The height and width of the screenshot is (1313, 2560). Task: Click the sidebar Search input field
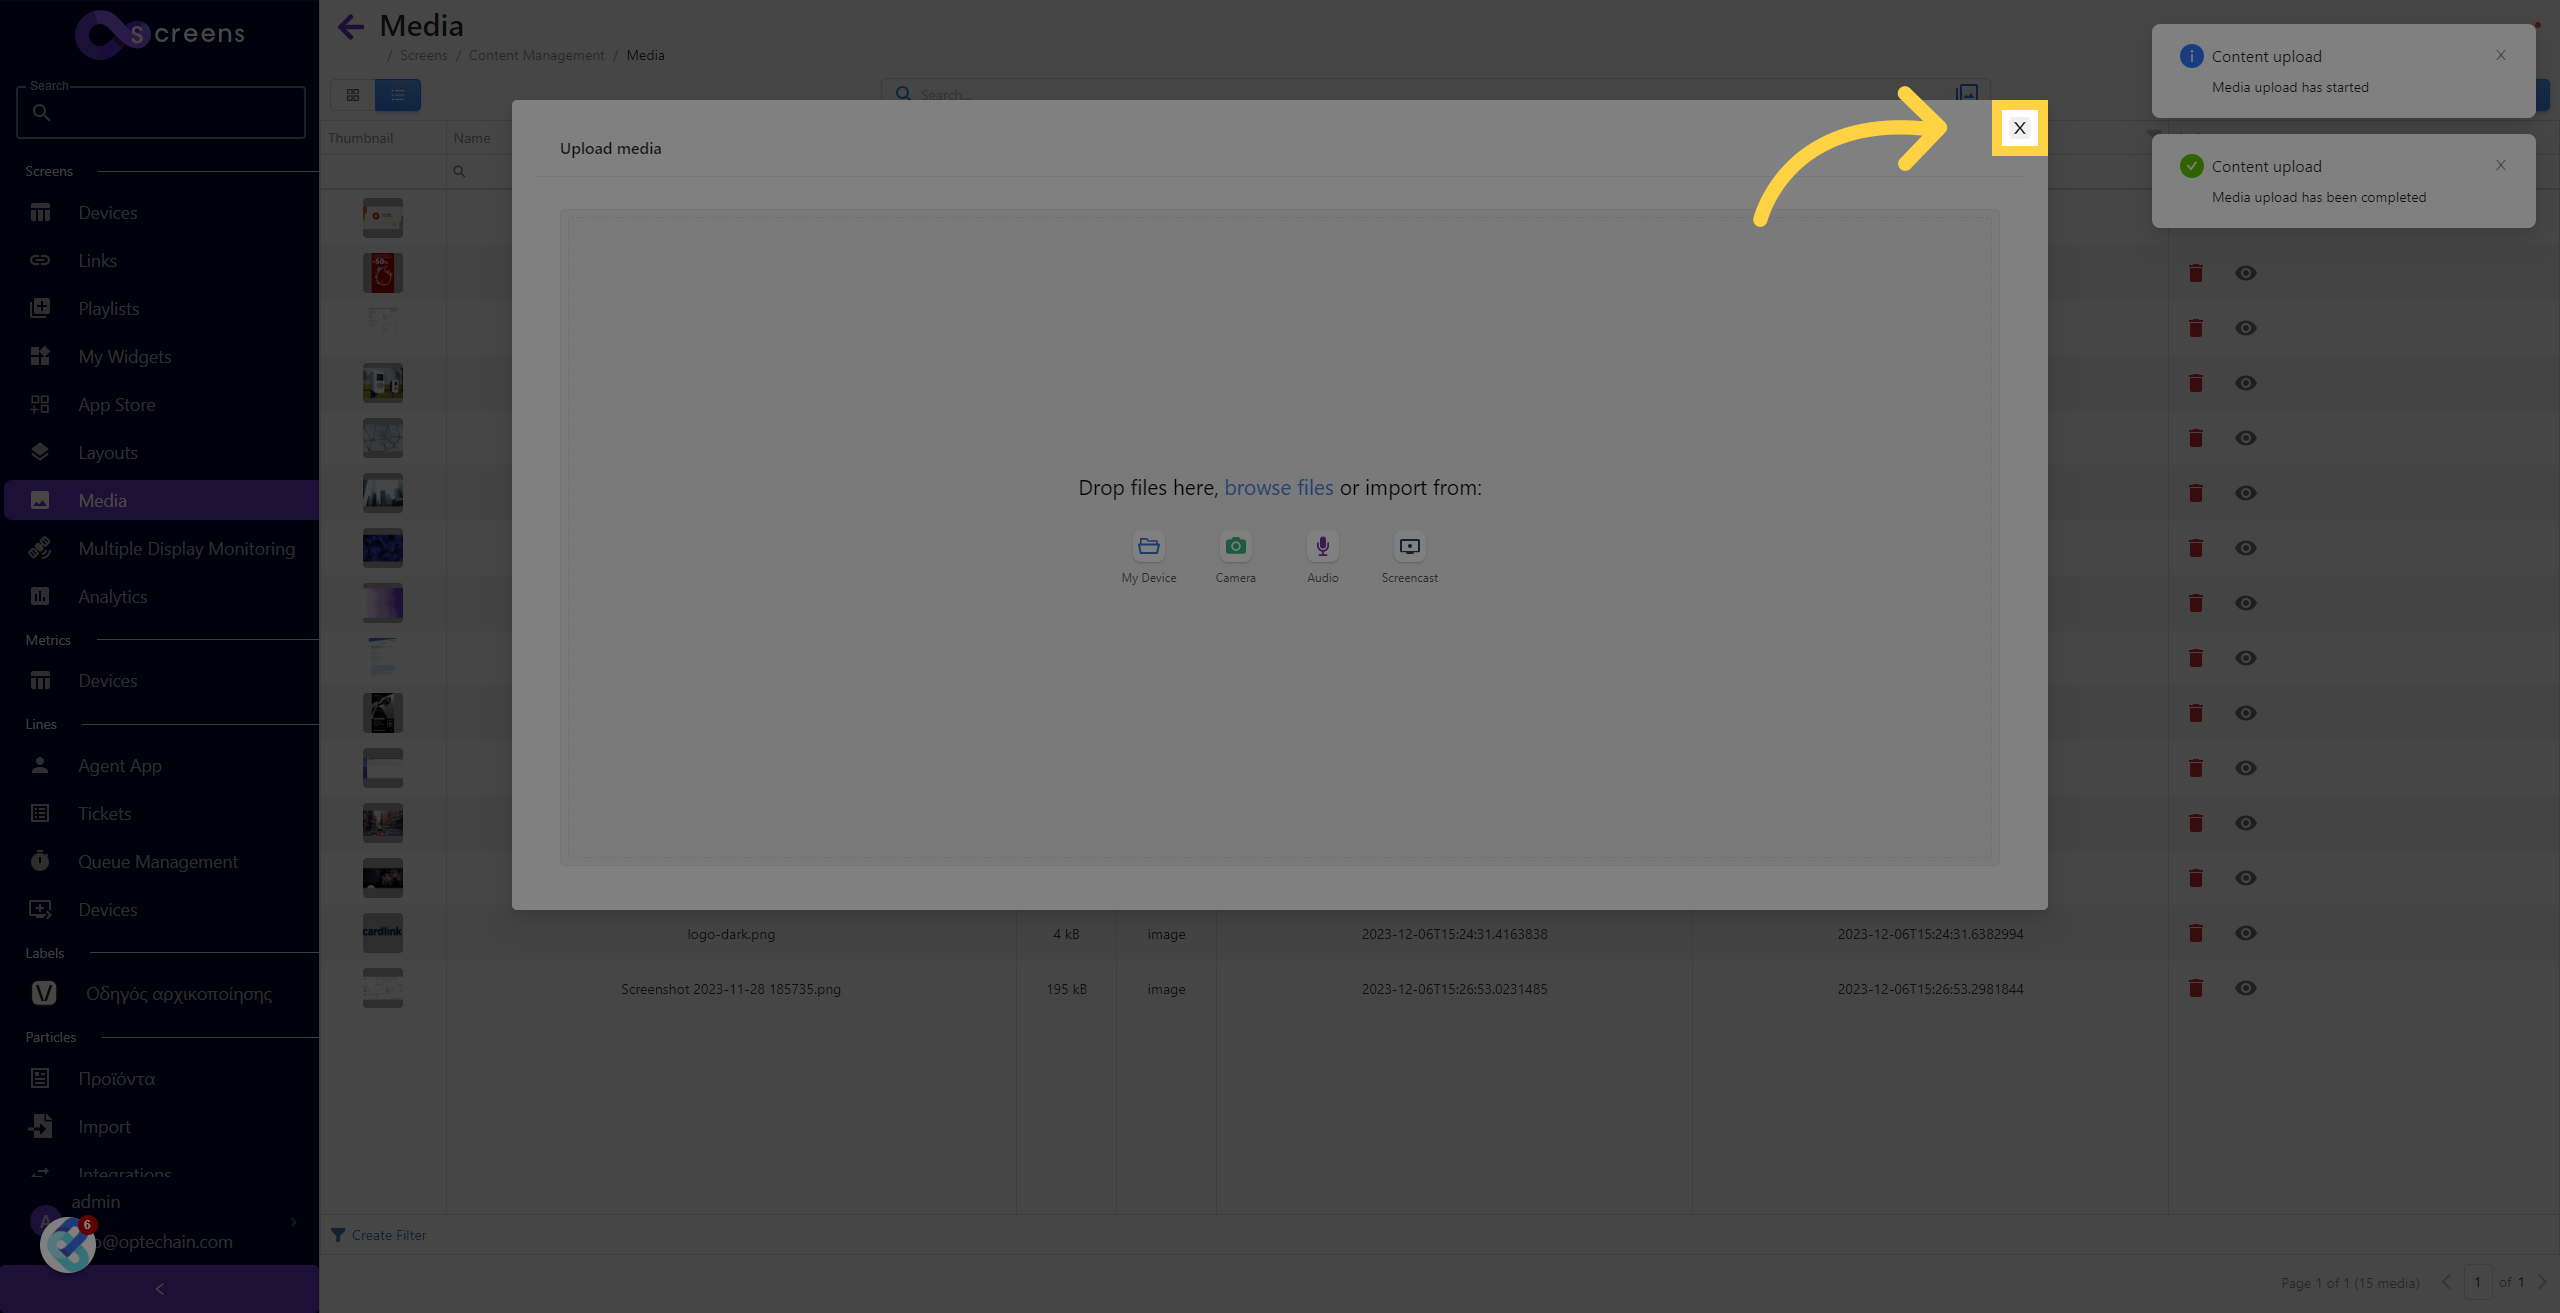point(170,113)
